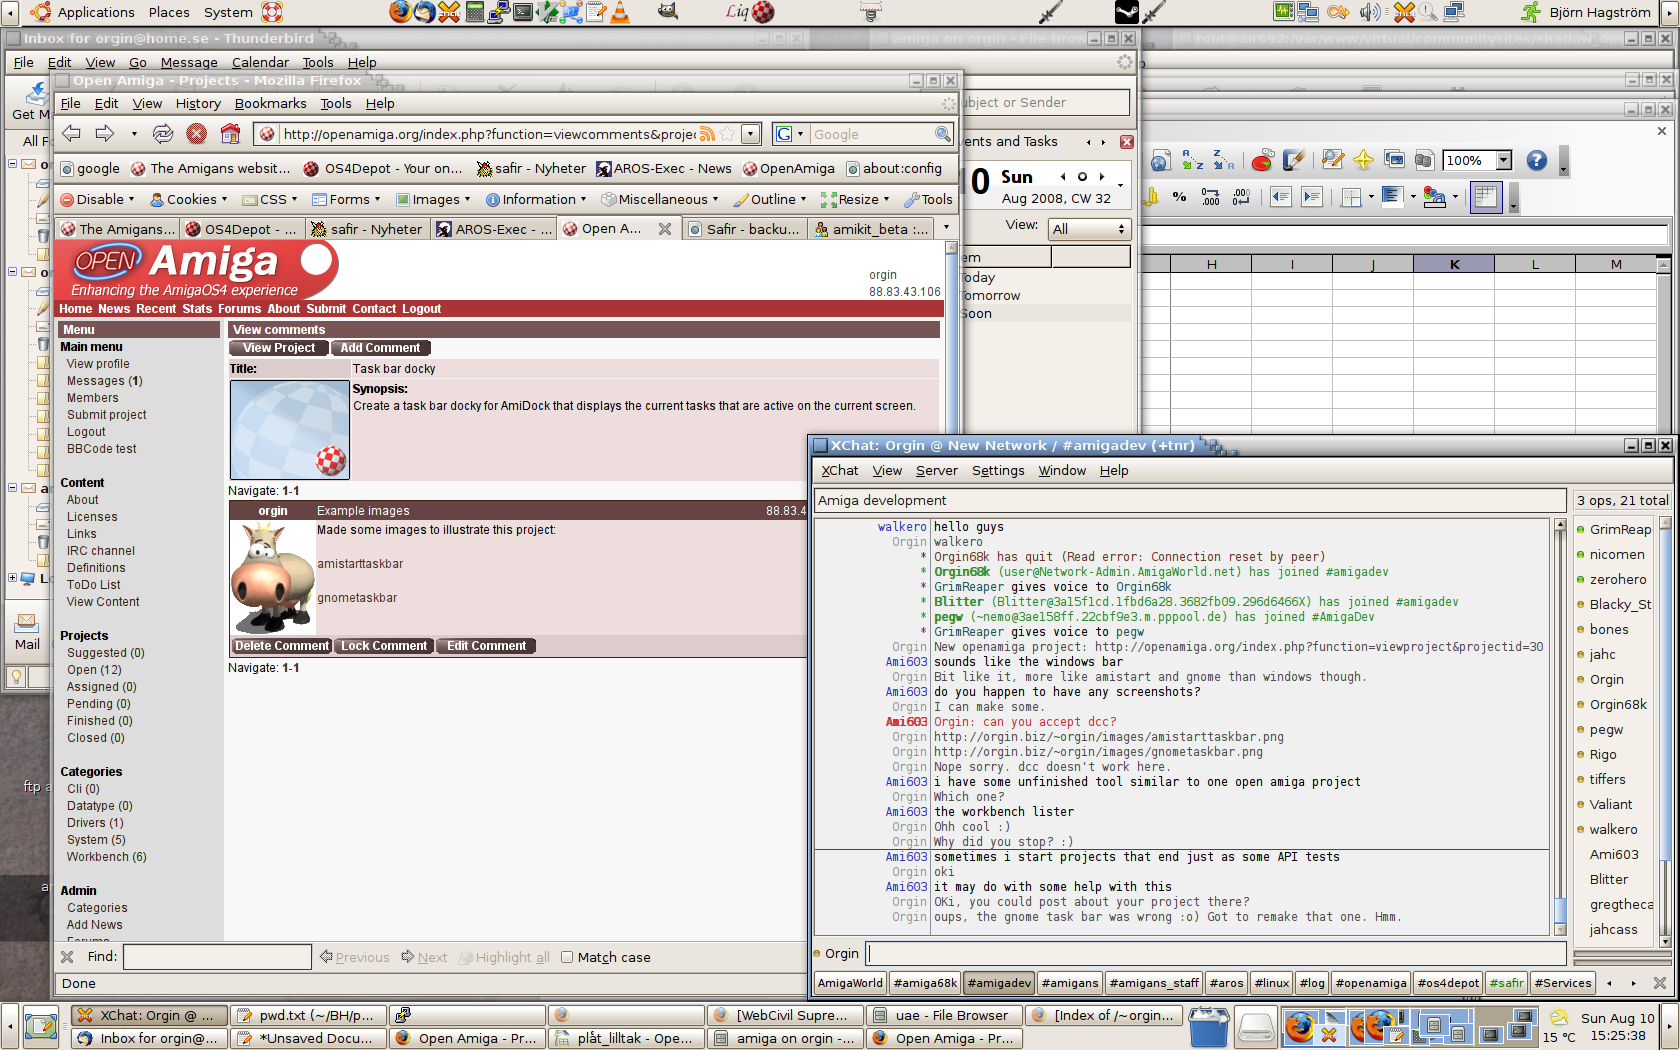The width and height of the screenshot is (1680, 1050).
Task: Launch VLC cone icon in top panel
Action: (620, 12)
